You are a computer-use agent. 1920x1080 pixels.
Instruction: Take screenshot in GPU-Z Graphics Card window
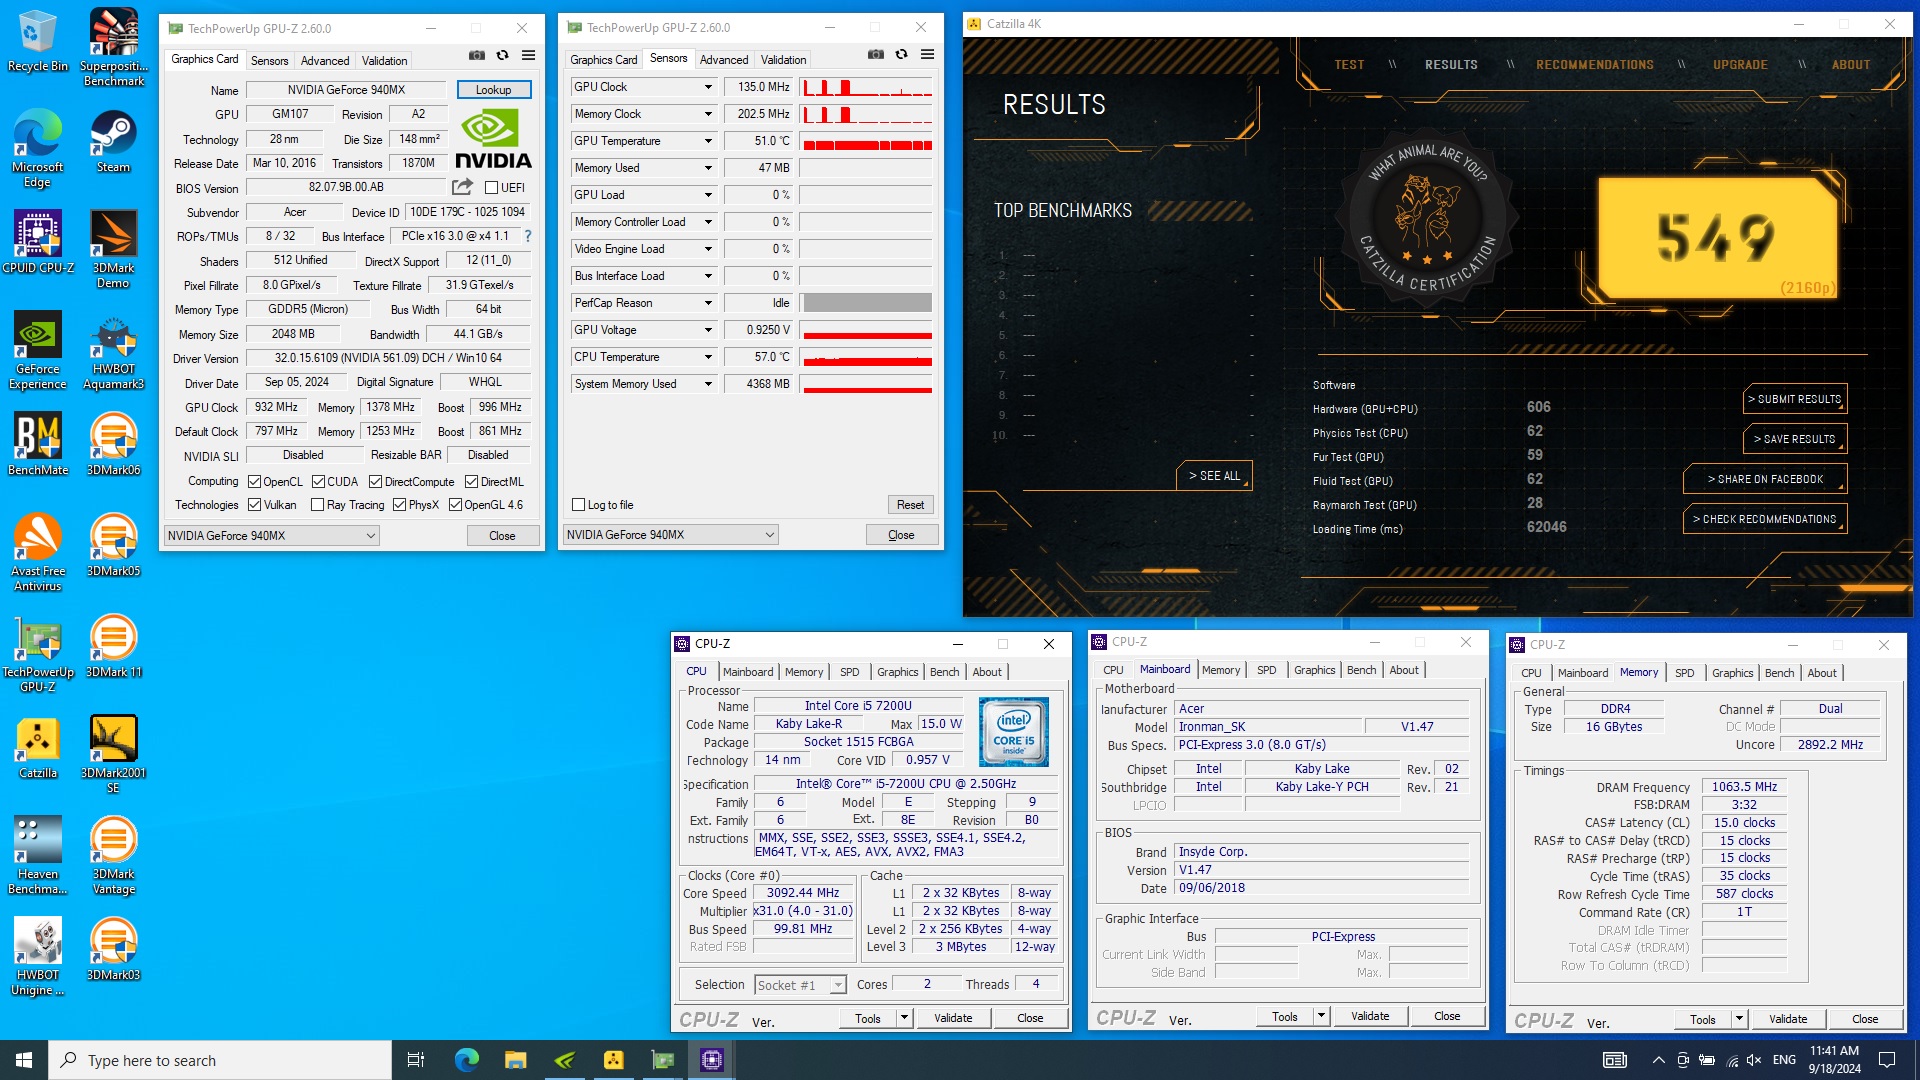point(477,56)
